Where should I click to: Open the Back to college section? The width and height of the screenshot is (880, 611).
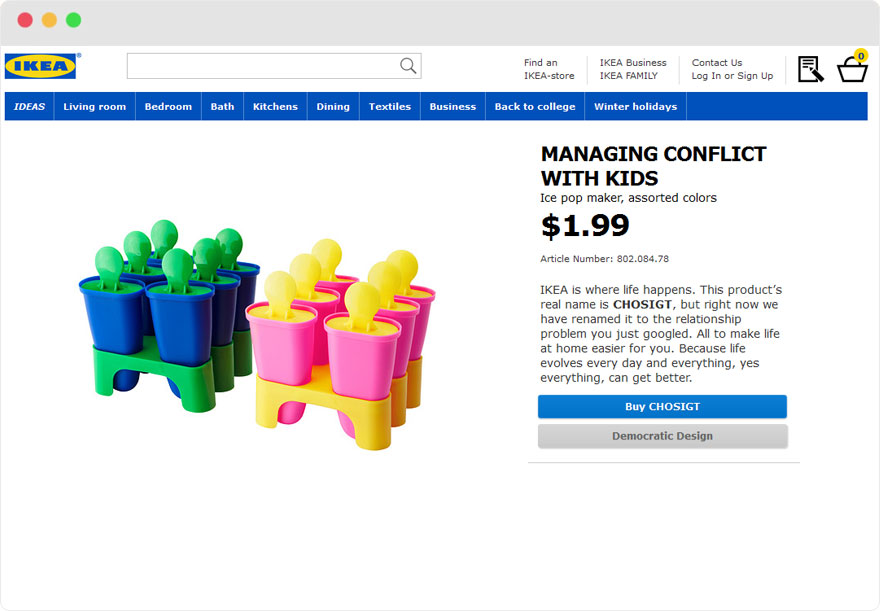click(x=535, y=107)
